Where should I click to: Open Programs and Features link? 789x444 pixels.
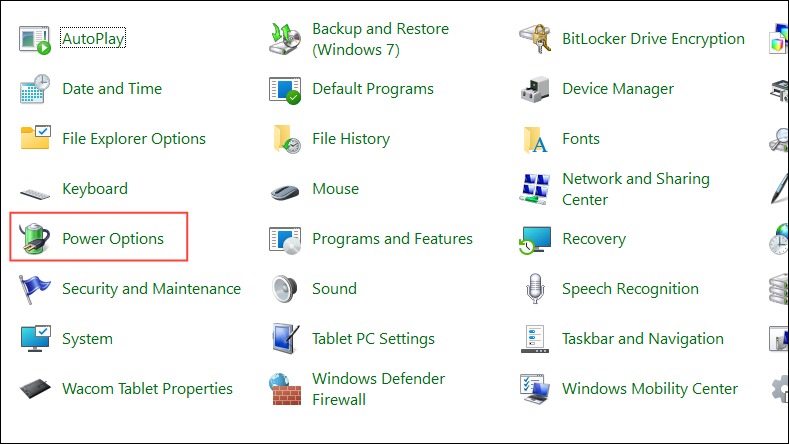click(x=392, y=239)
